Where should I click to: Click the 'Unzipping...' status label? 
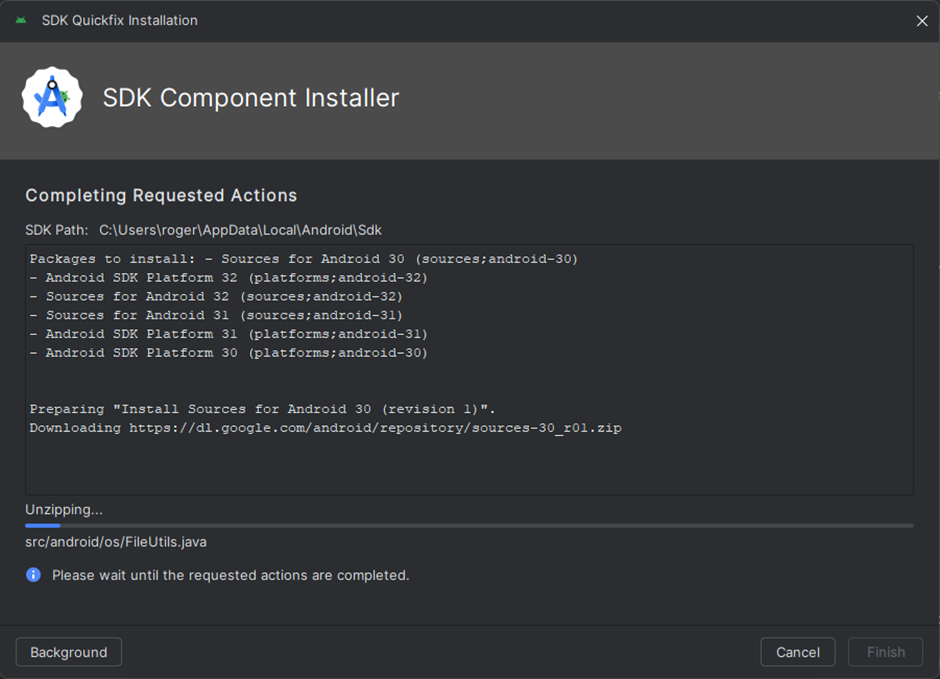(64, 510)
